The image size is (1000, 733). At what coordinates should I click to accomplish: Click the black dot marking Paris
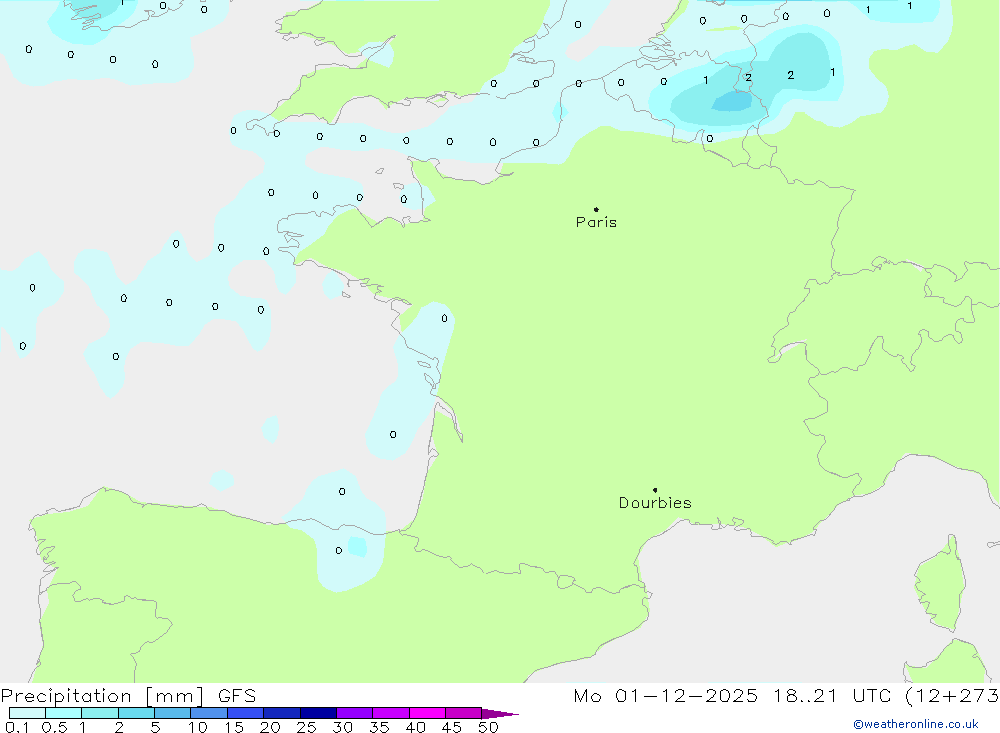[596, 209]
